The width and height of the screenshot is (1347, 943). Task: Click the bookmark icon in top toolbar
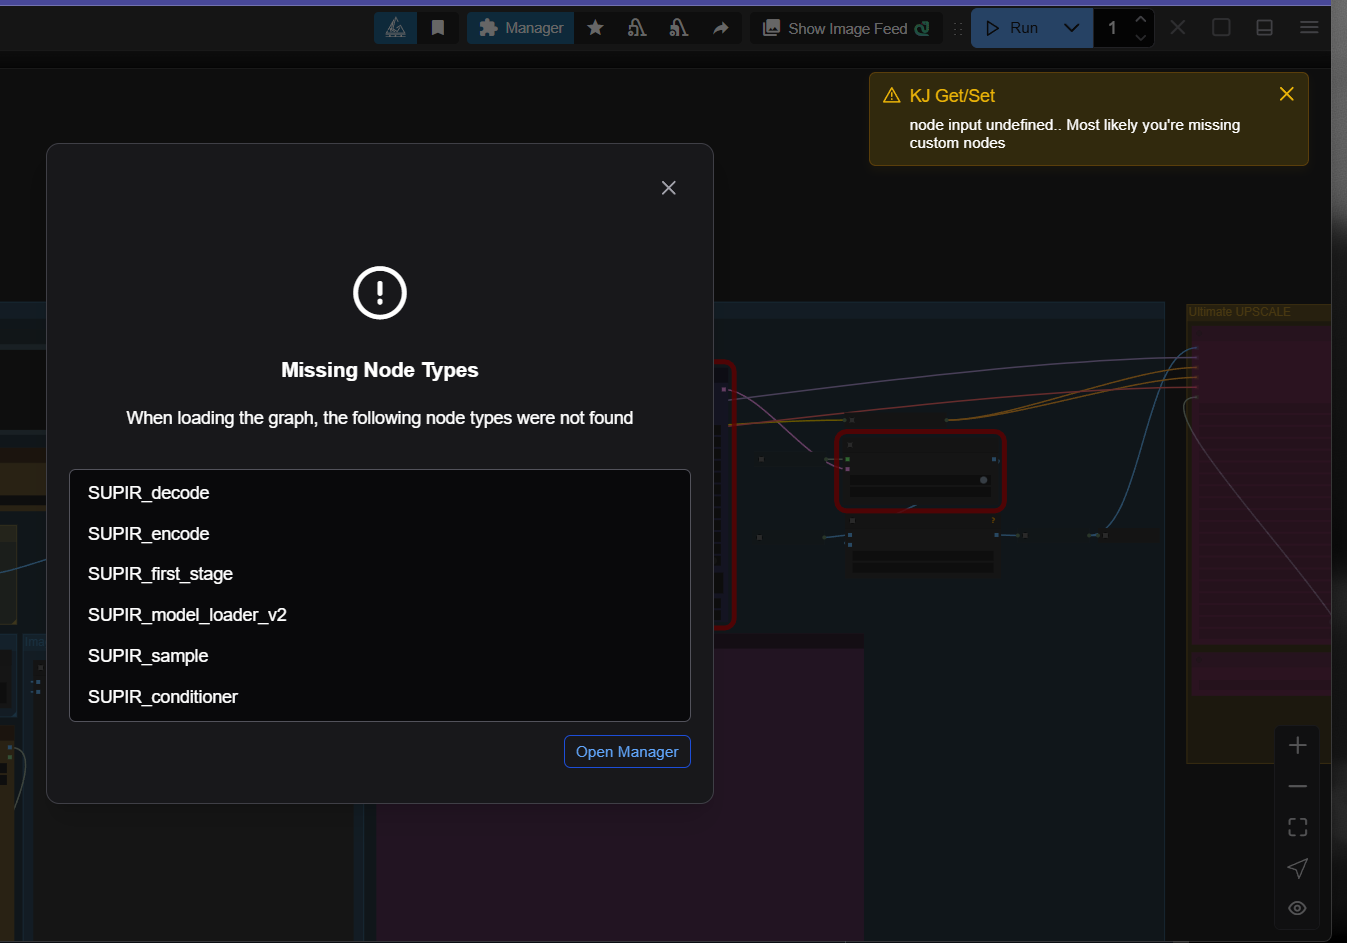(x=437, y=28)
